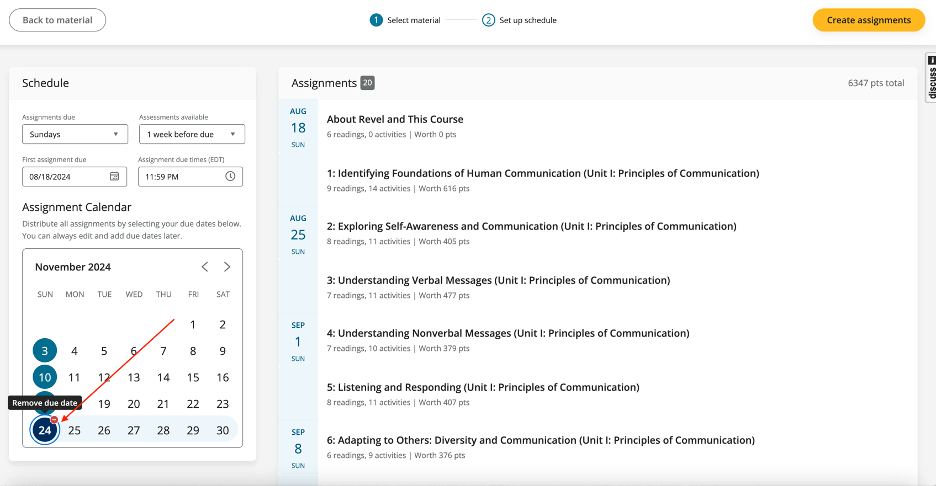Open the Assignments due Sundays dropdown
936x486 pixels.
(75, 134)
